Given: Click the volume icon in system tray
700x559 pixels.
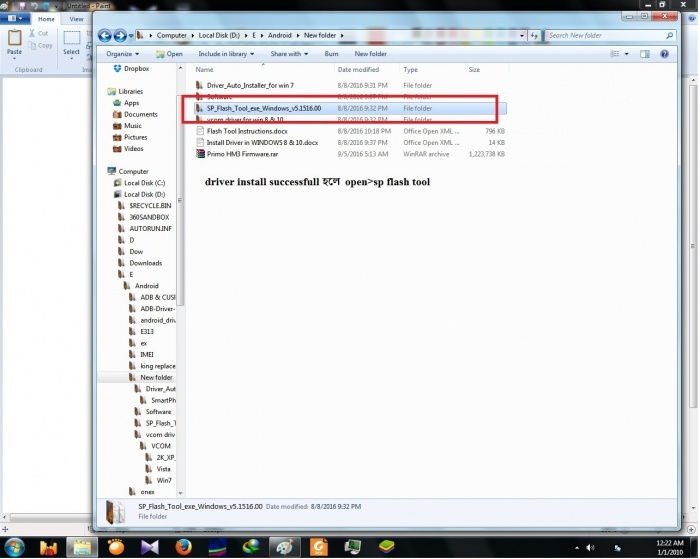Looking at the screenshot, I should (590, 547).
